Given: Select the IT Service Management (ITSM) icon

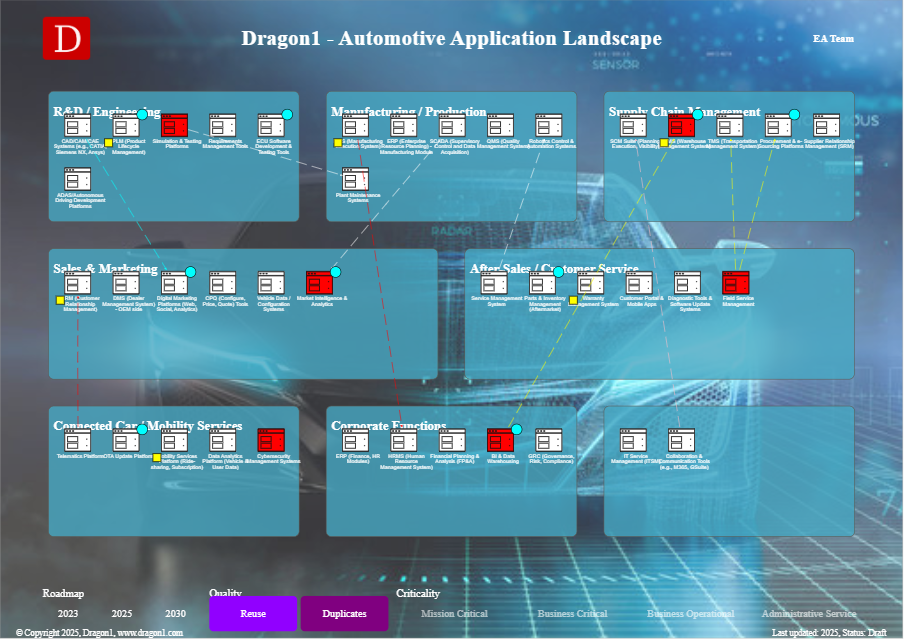Looking at the screenshot, I should click(634, 440).
